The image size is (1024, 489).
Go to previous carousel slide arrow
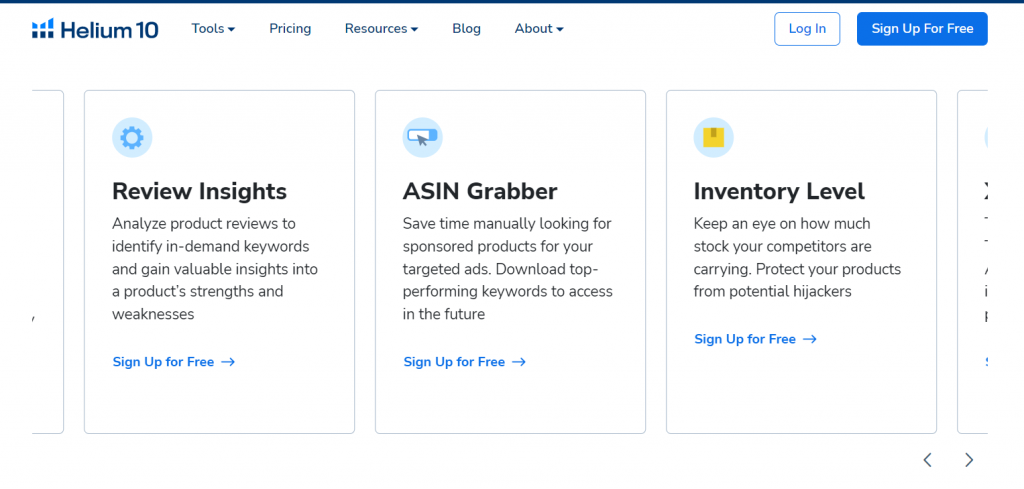click(x=927, y=460)
